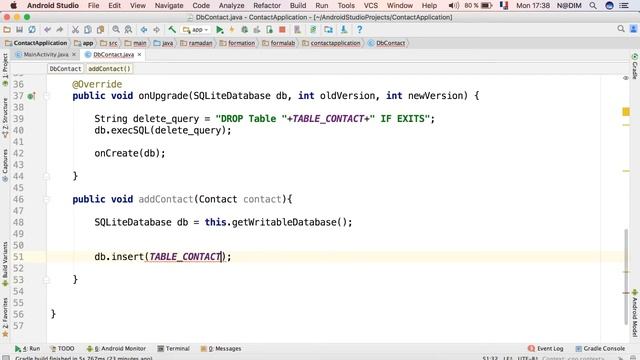Image resolution: width=640 pixels, height=360 pixels.
Task: Click the DbContact class breadcrumb
Action: click(x=387, y=43)
